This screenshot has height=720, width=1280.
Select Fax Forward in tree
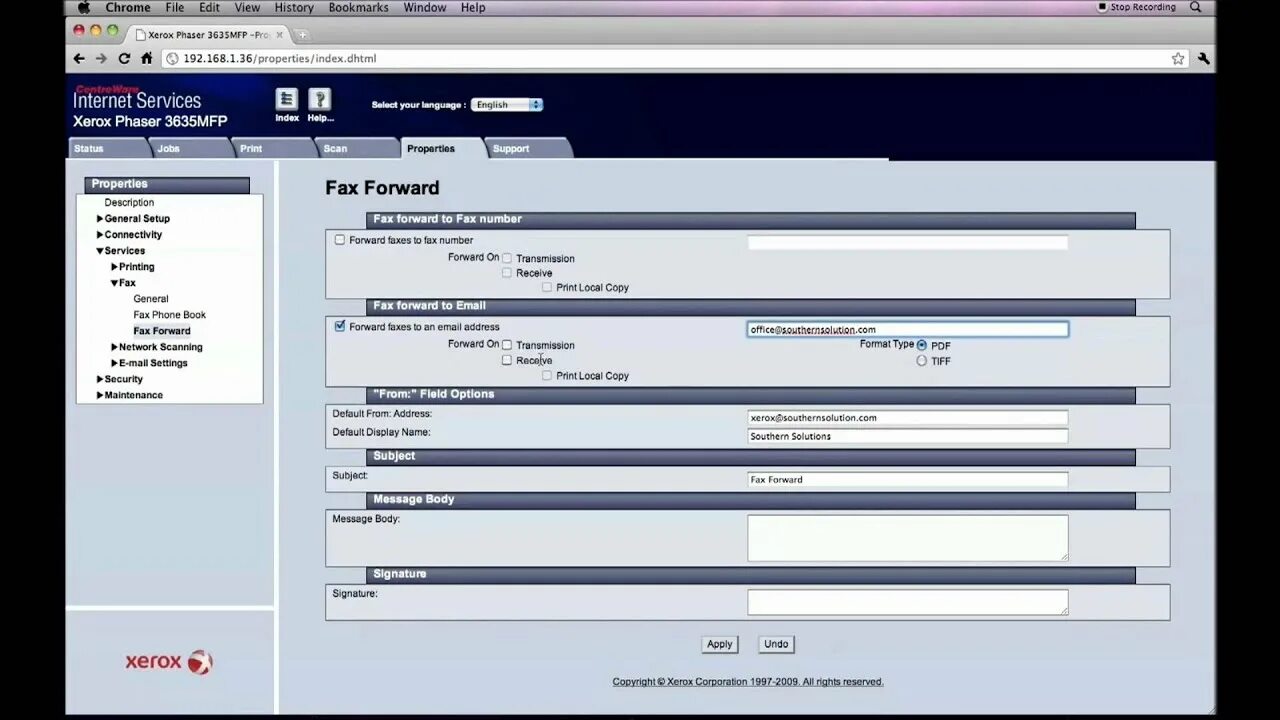(162, 331)
